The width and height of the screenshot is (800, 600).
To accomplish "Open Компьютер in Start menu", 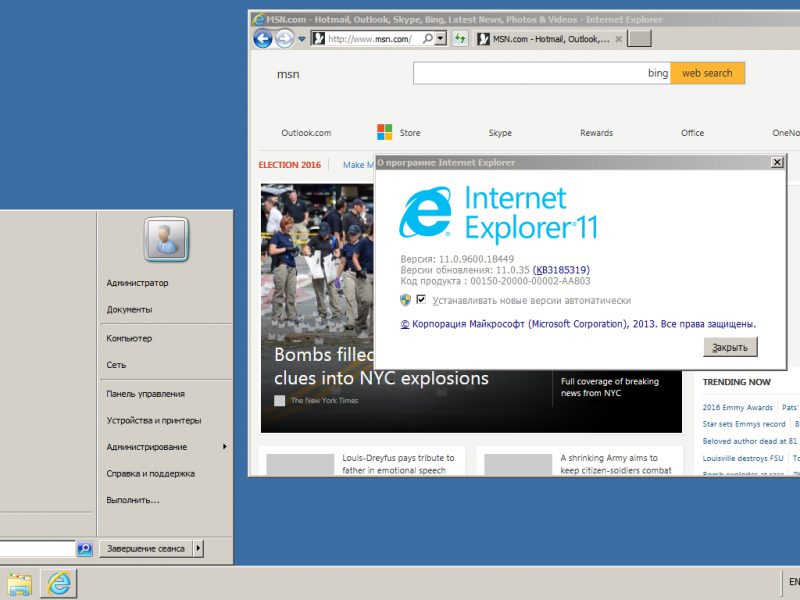I will click(129, 338).
